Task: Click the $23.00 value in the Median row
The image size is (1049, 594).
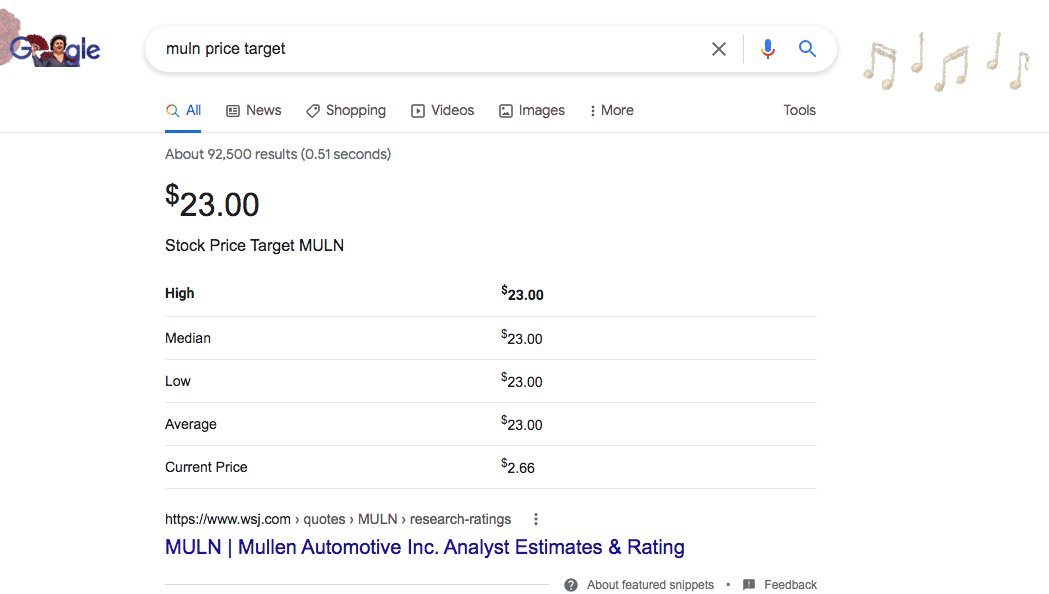Action: (x=522, y=338)
